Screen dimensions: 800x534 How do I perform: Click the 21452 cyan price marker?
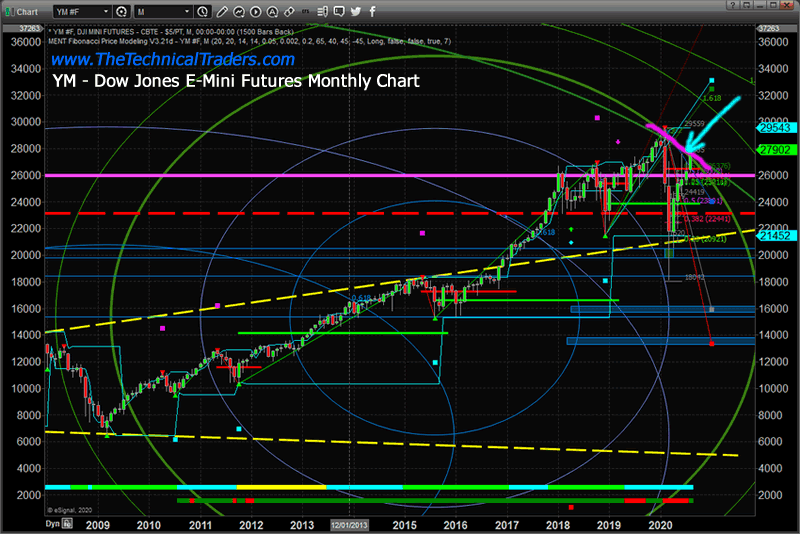(775, 236)
